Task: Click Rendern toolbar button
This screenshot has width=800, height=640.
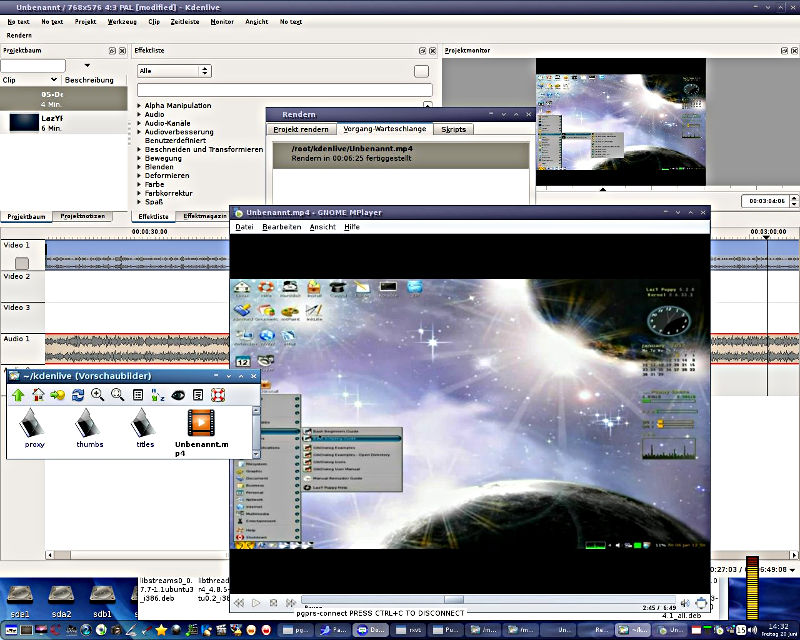Action: (19, 36)
